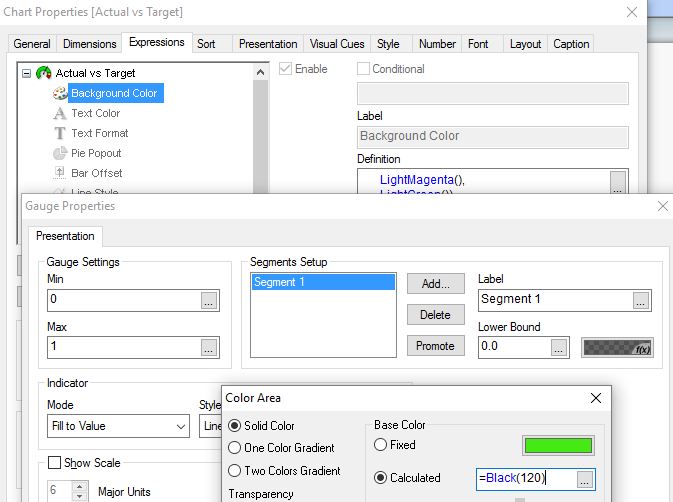Select the Fixed base color option
The height and width of the screenshot is (502, 673).
(380, 445)
